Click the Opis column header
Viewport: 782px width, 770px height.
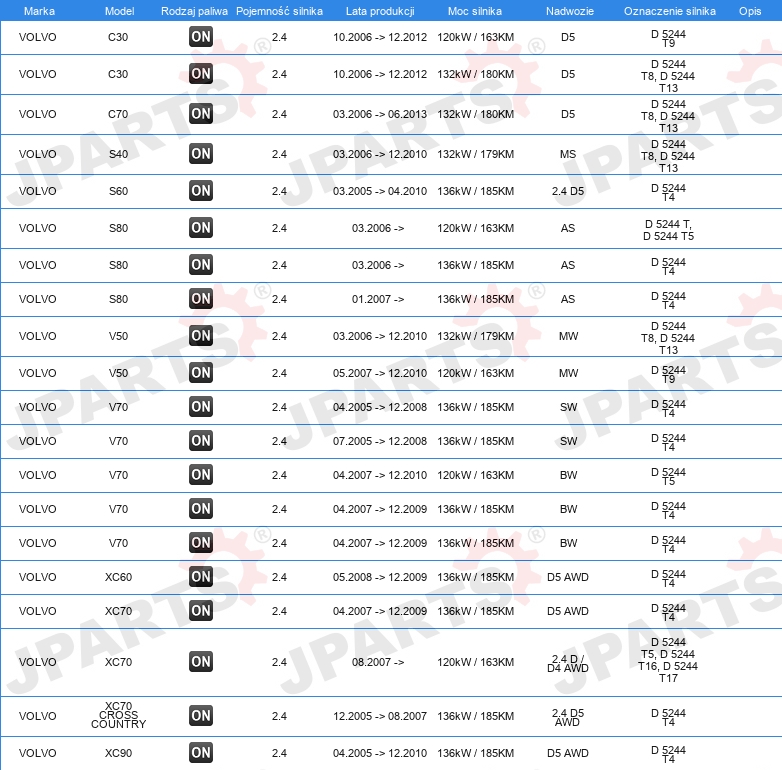point(750,11)
